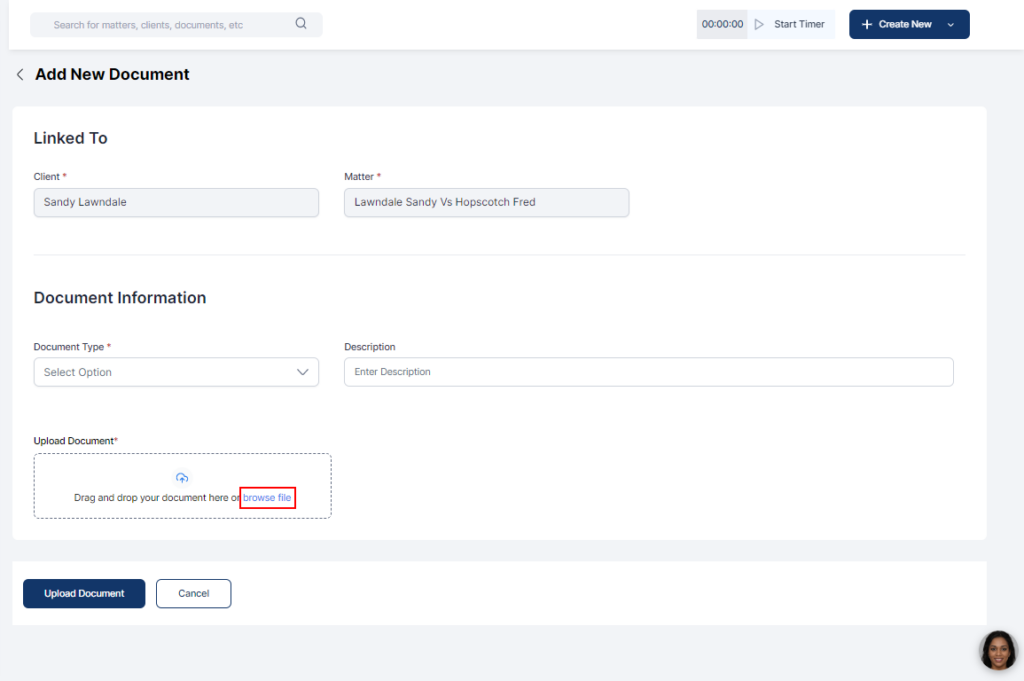Click the drag and drop text in upload area

pos(156,497)
